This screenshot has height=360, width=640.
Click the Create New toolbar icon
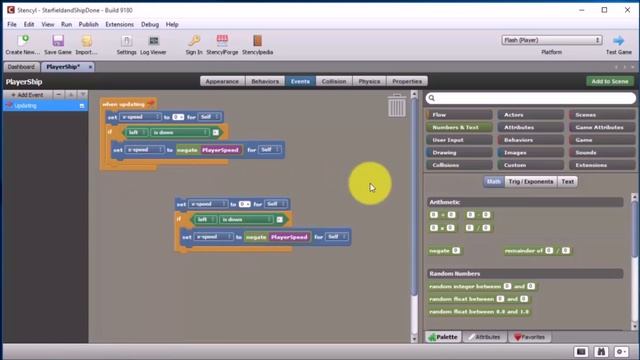(x=23, y=41)
